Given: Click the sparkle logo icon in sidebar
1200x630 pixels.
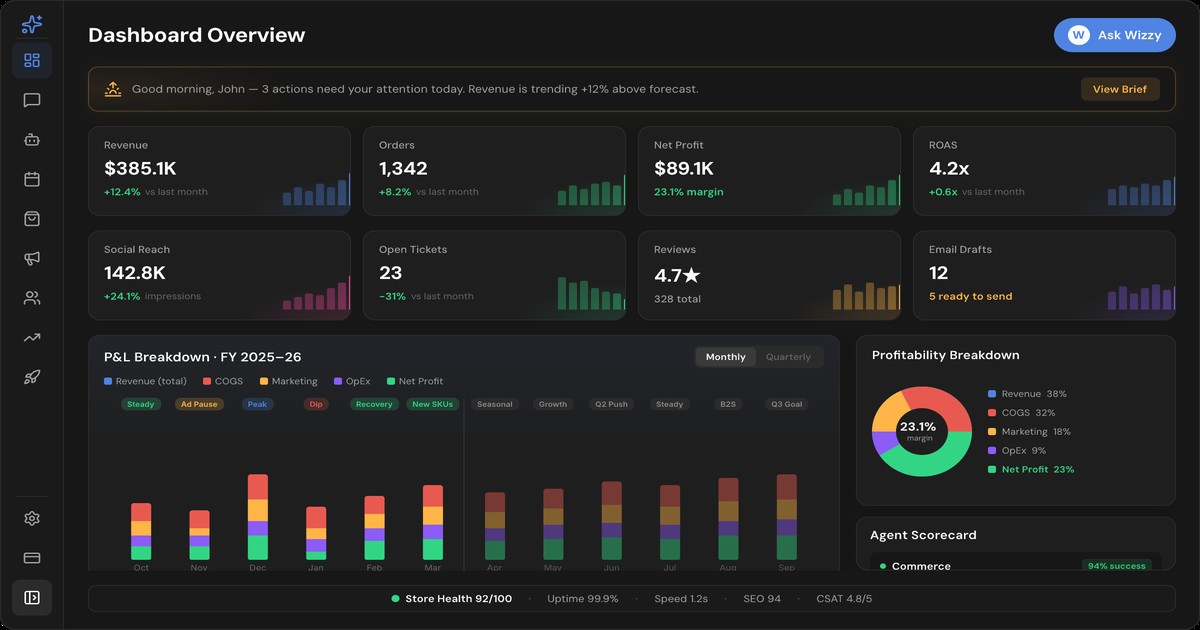Looking at the screenshot, I should click(x=32, y=24).
